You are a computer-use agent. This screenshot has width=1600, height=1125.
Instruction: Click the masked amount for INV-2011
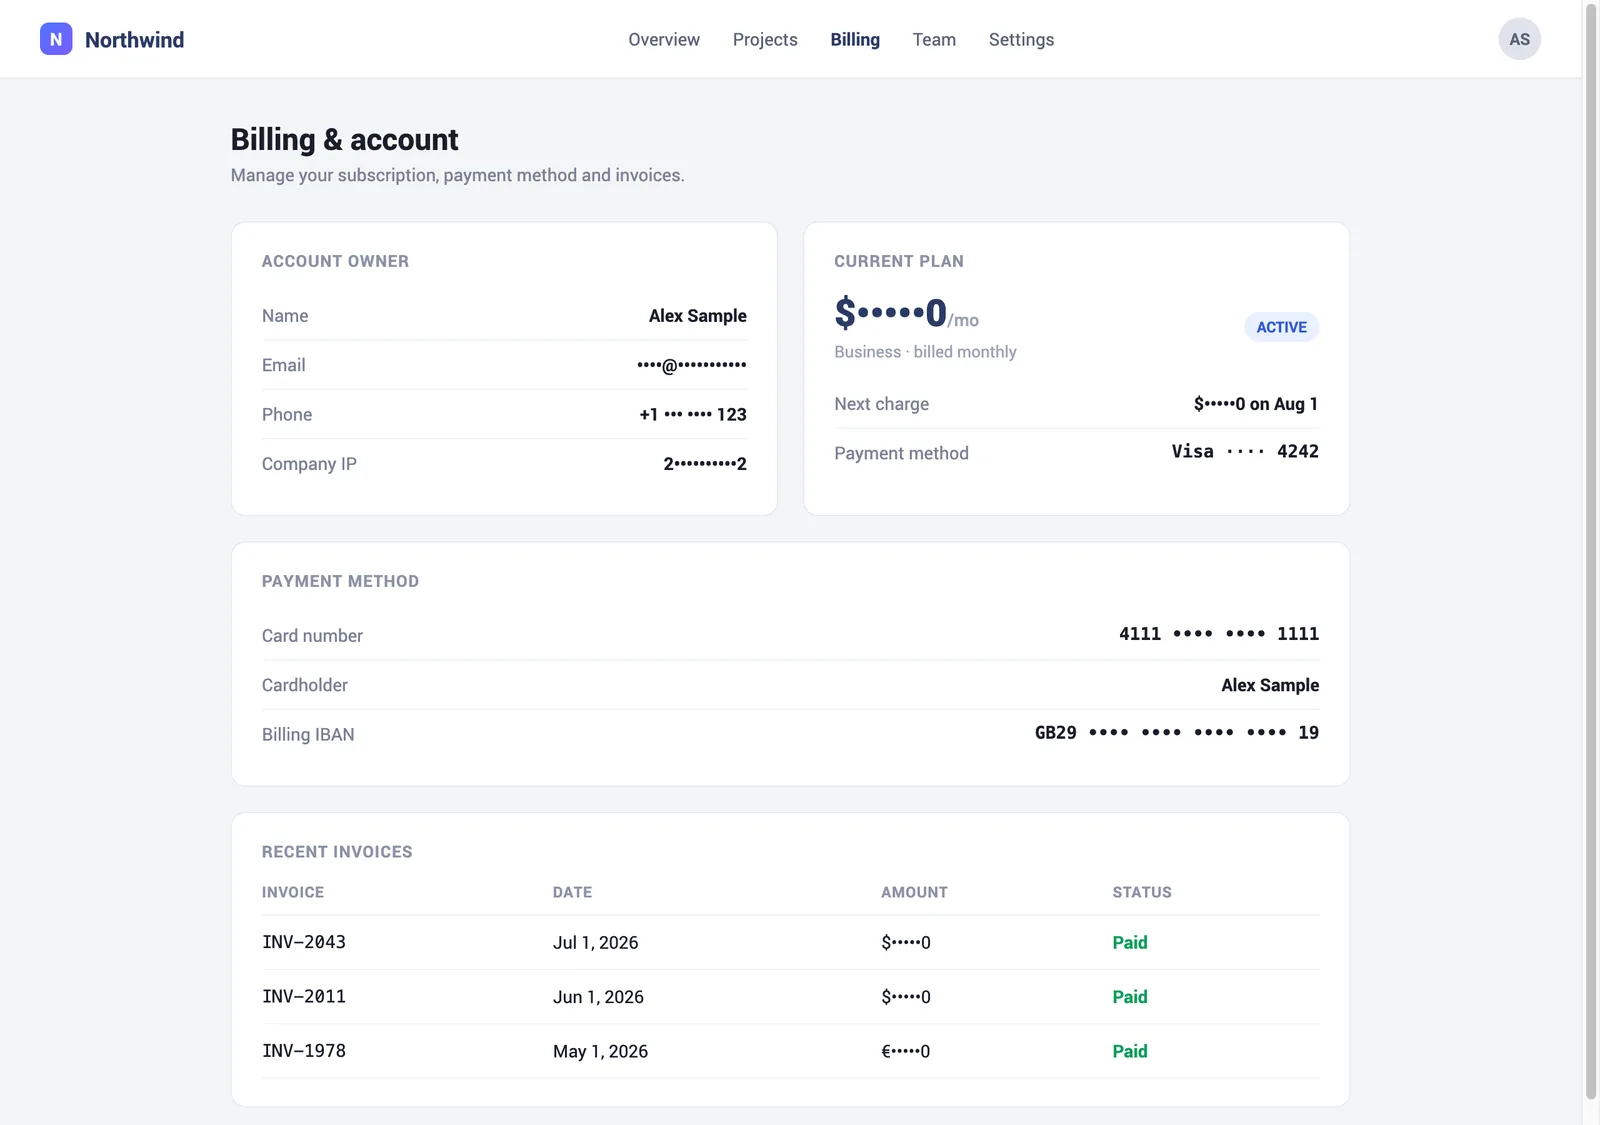coord(906,997)
